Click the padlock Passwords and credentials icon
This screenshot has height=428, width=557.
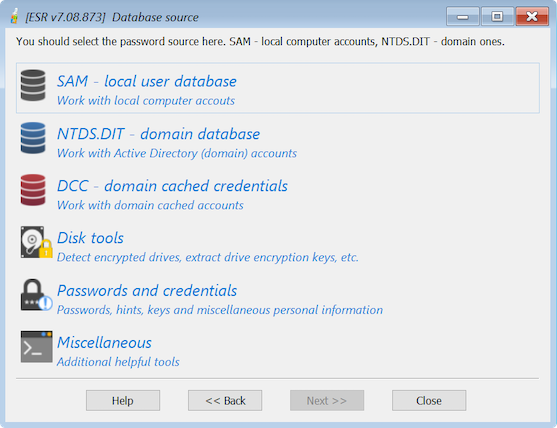click(36, 295)
